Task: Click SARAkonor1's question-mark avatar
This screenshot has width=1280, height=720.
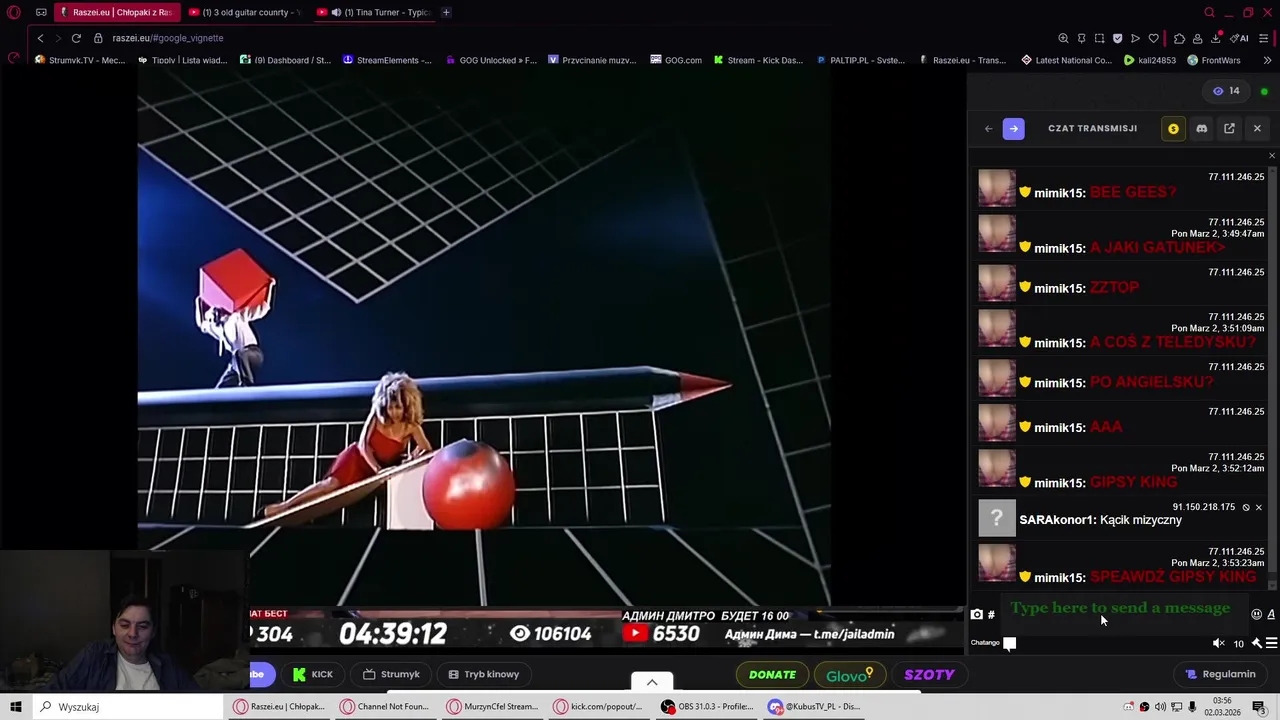Action: [x=997, y=518]
